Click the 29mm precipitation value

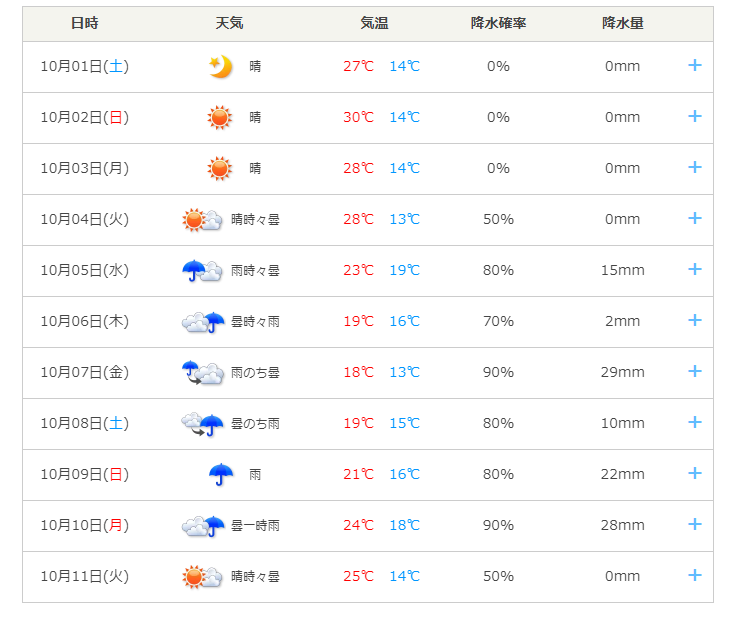(622, 372)
